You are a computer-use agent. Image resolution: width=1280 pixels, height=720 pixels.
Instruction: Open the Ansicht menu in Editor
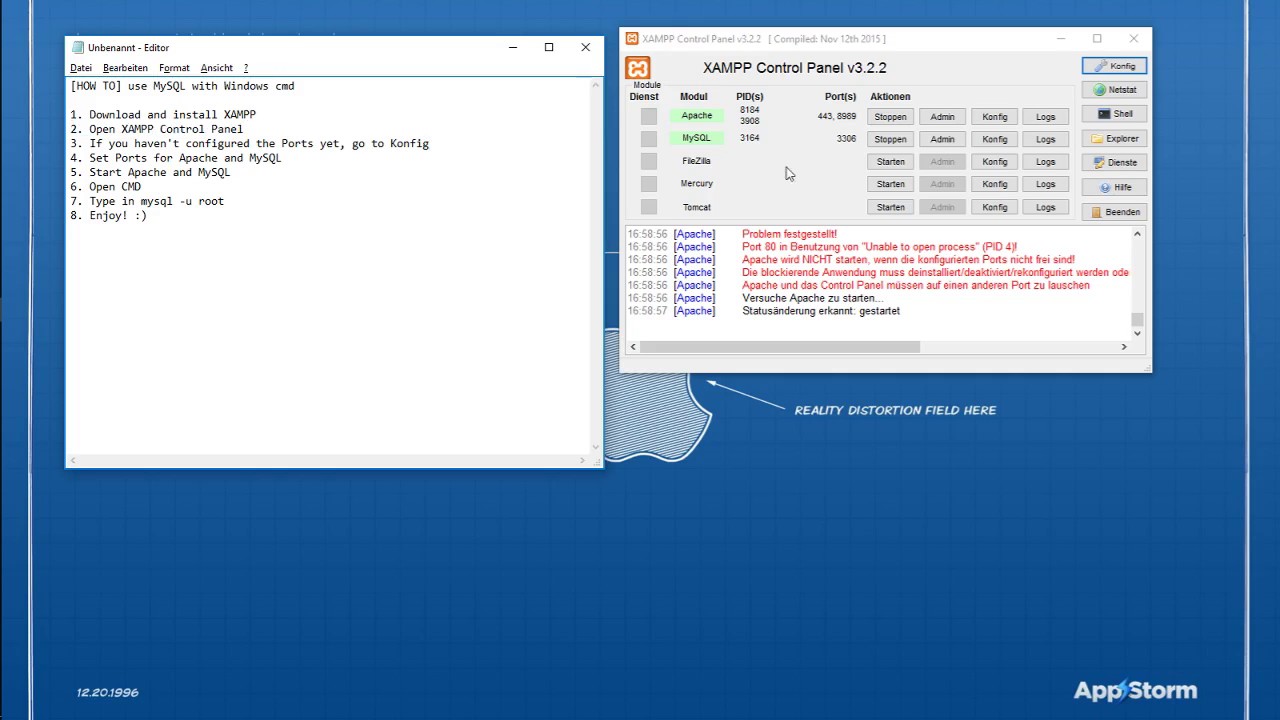point(216,68)
